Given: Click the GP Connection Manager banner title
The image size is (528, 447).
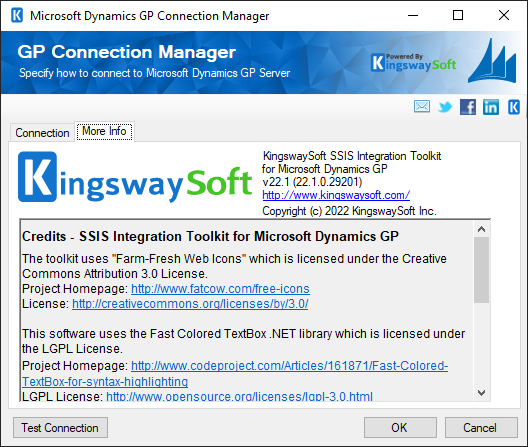Looking at the screenshot, I should [x=127, y=52].
